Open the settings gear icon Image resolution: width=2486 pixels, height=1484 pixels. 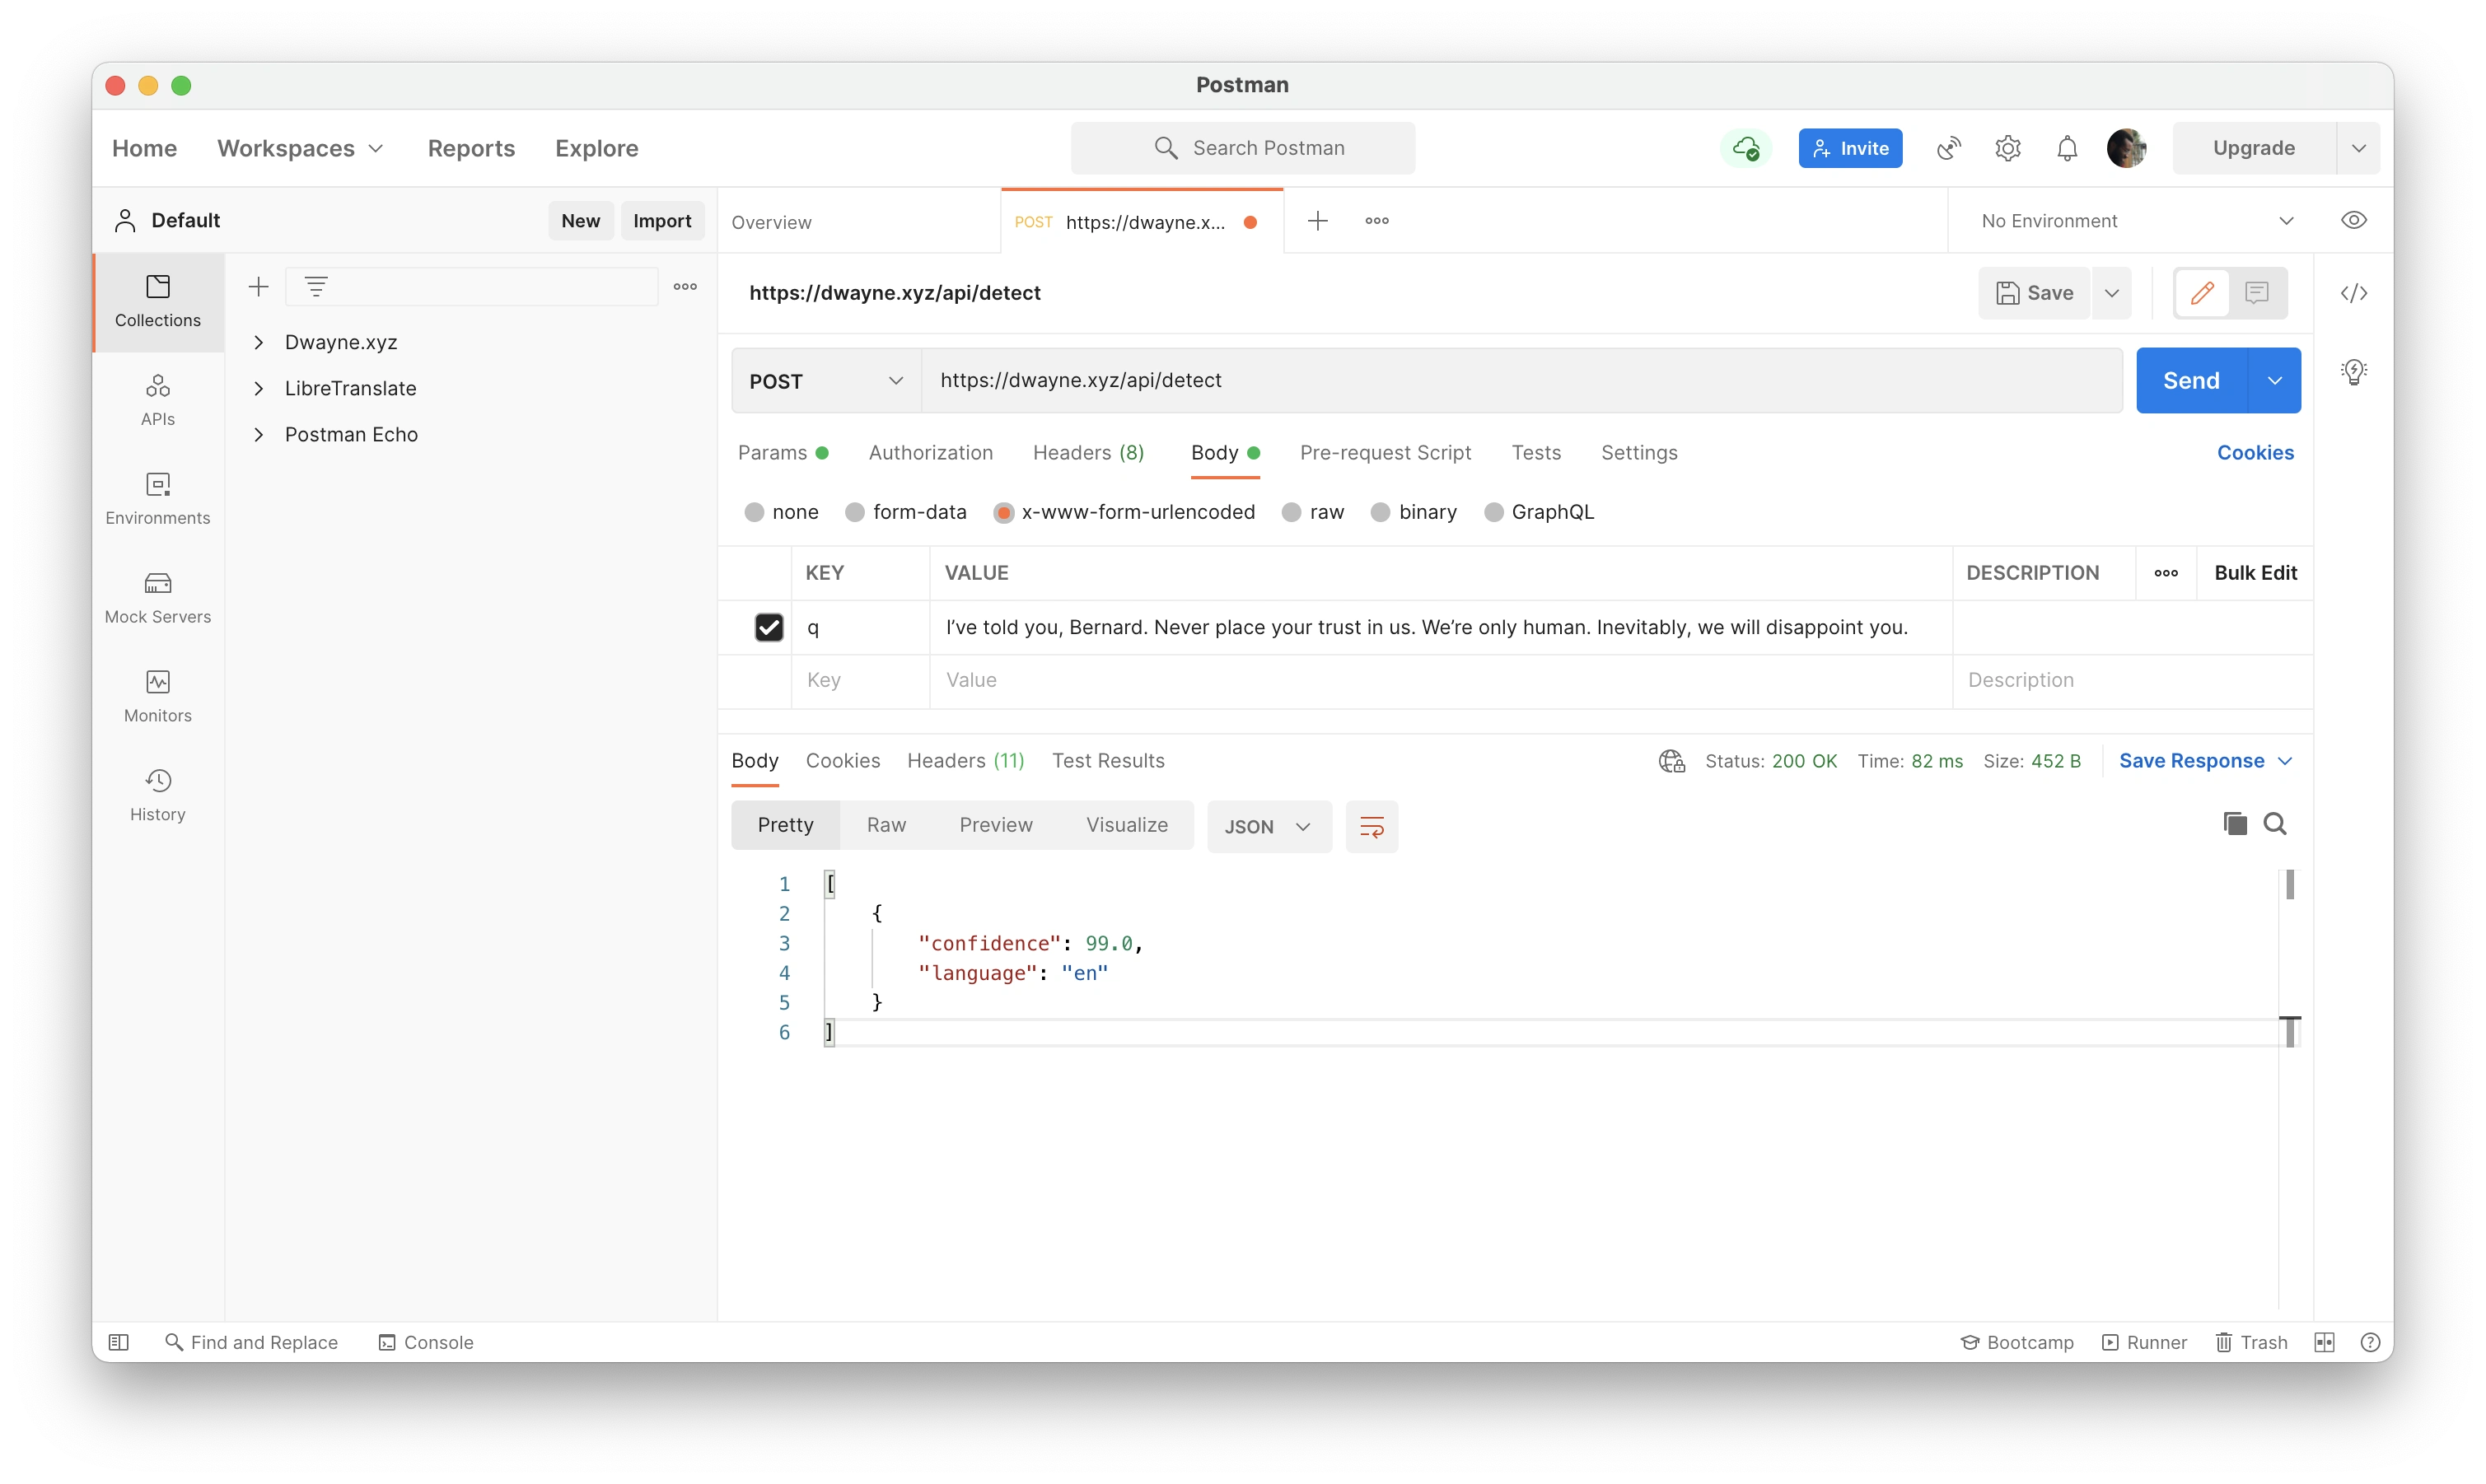coord(2008,148)
